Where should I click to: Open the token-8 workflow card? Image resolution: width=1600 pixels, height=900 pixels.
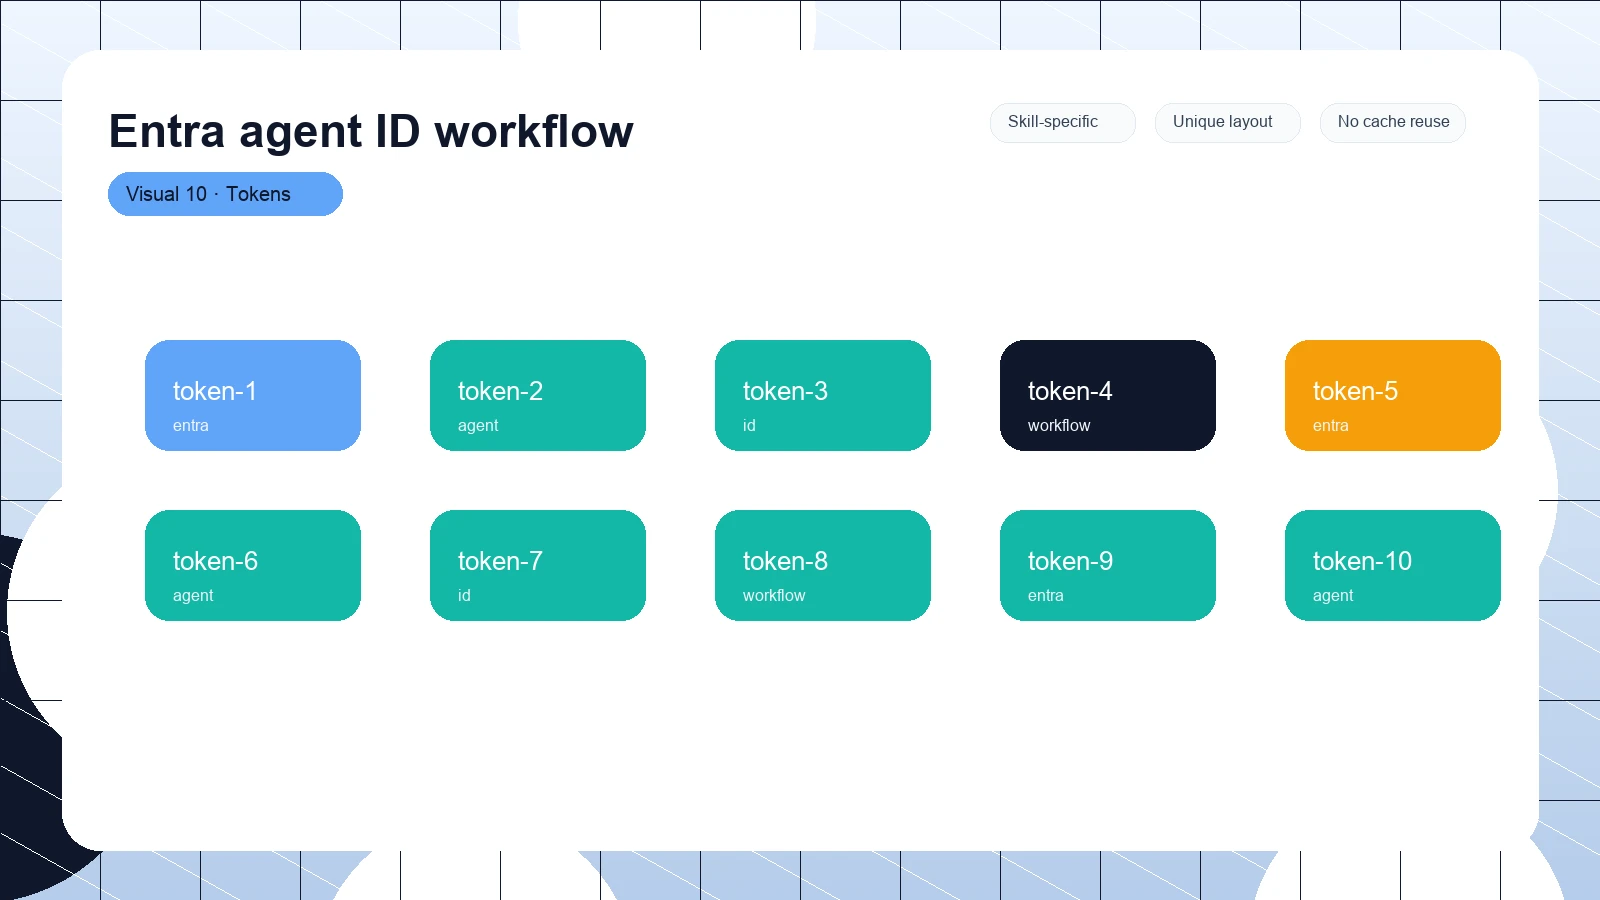pos(823,565)
